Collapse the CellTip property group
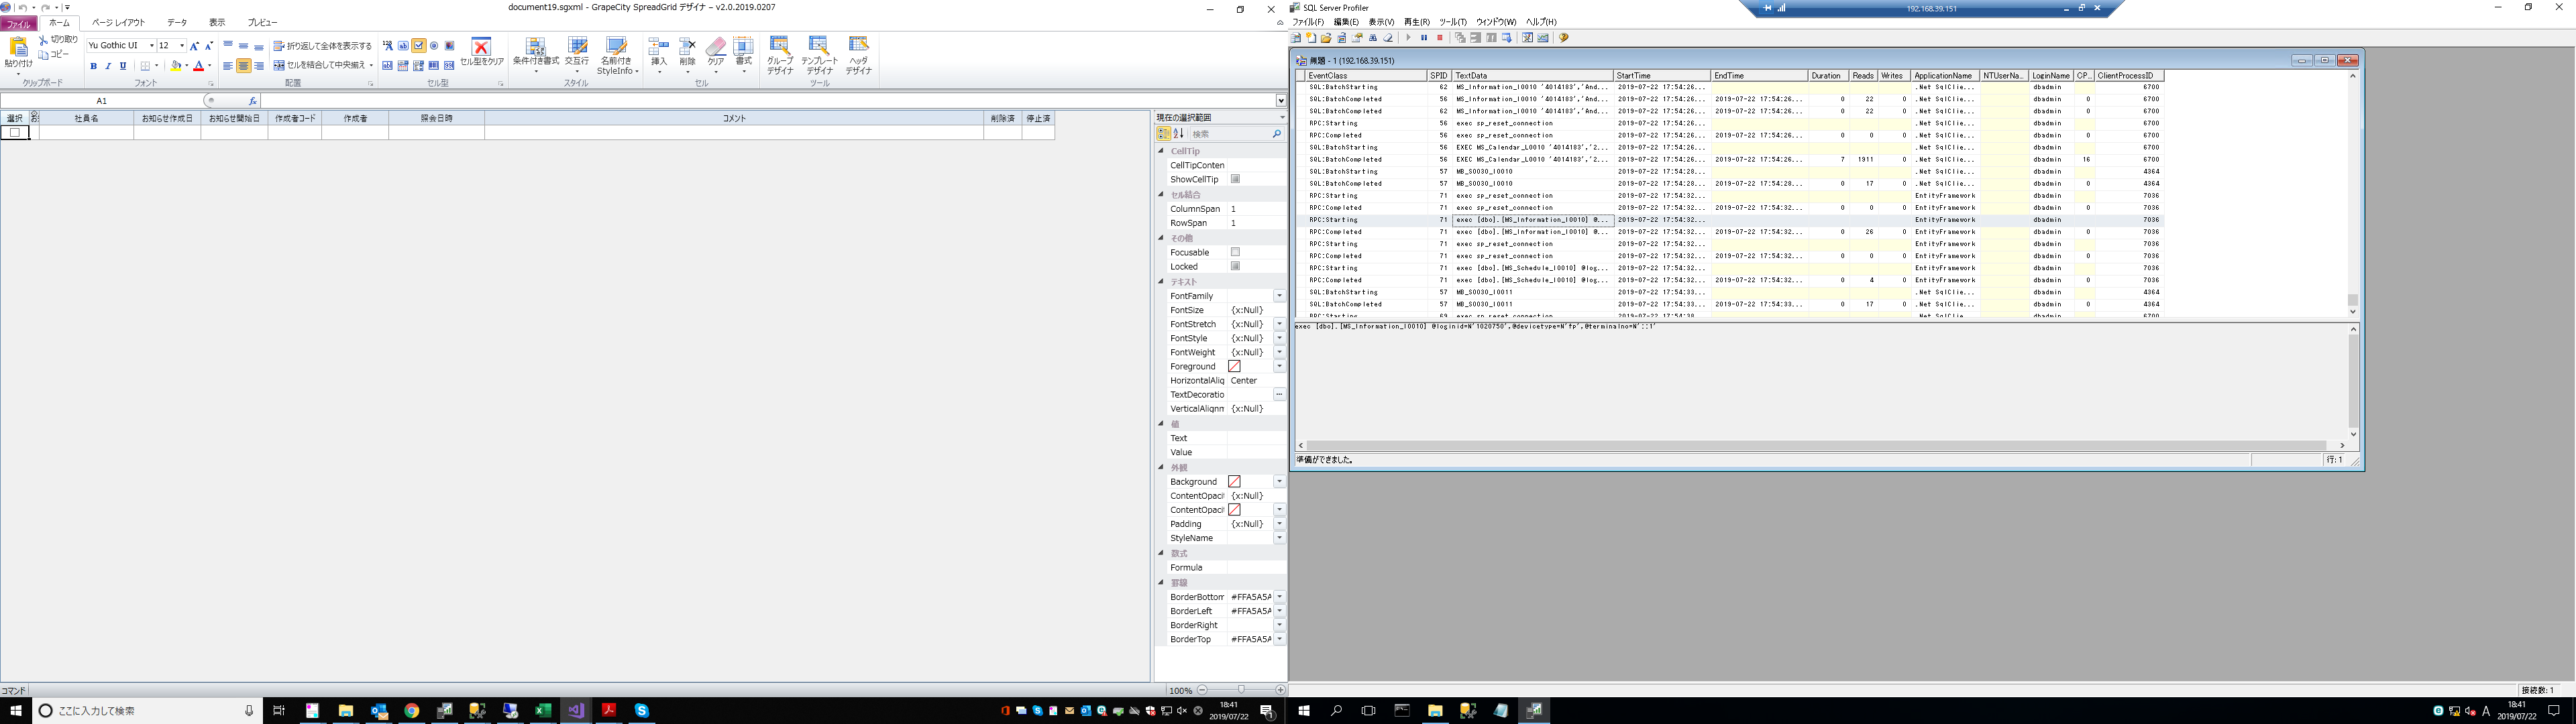This screenshot has width=2576, height=724. (x=1161, y=151)
